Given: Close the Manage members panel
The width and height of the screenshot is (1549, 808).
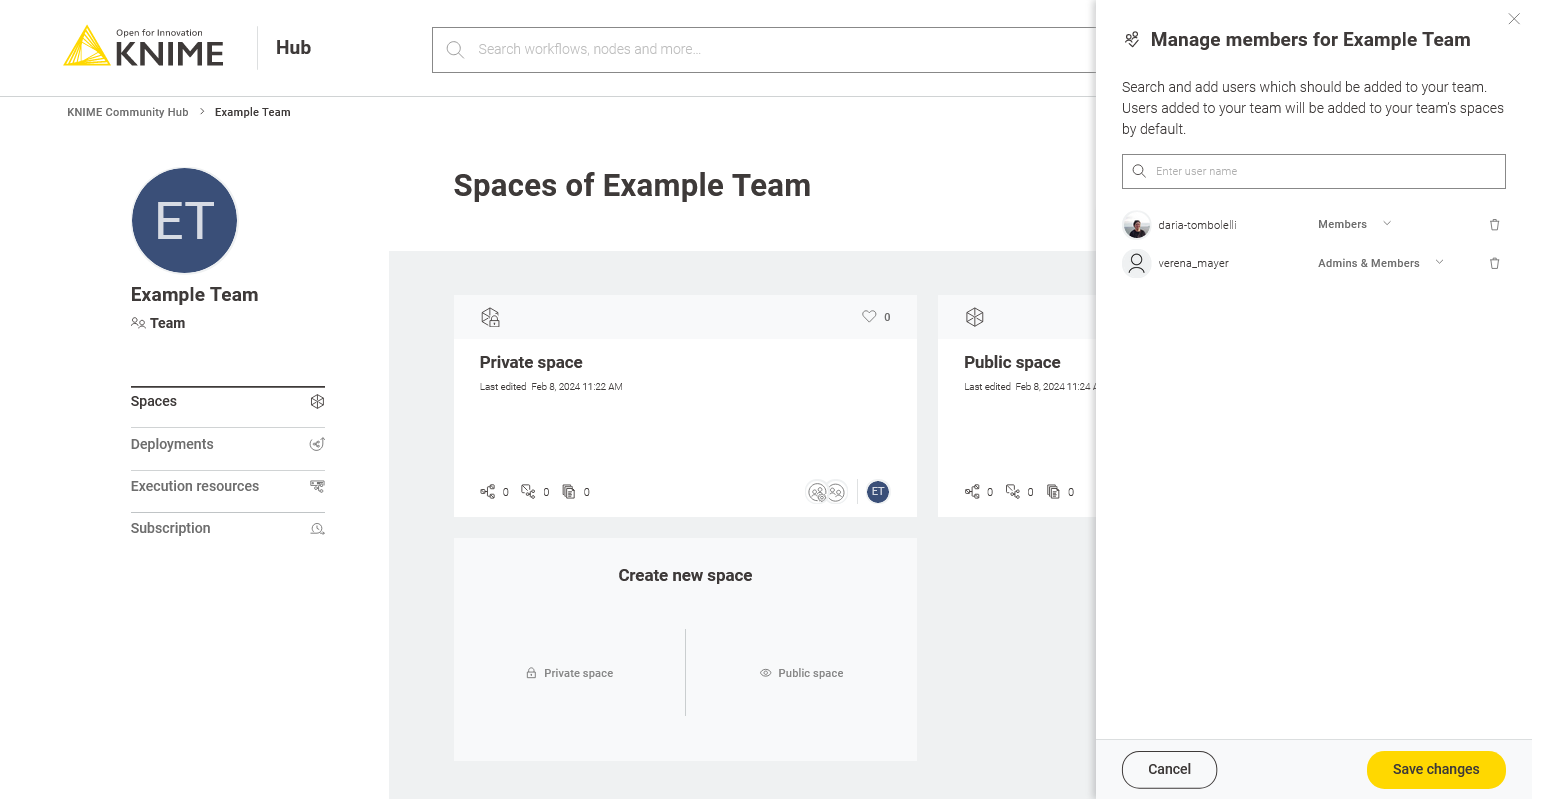Looking at the screenshot, I should [x=1514, y=19].
